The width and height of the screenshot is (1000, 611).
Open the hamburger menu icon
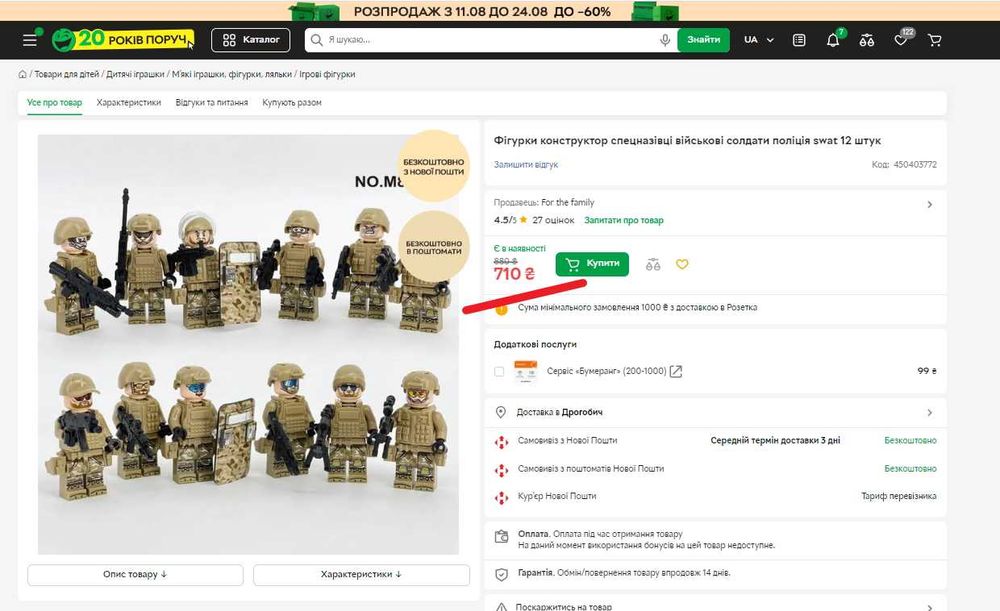30,40
